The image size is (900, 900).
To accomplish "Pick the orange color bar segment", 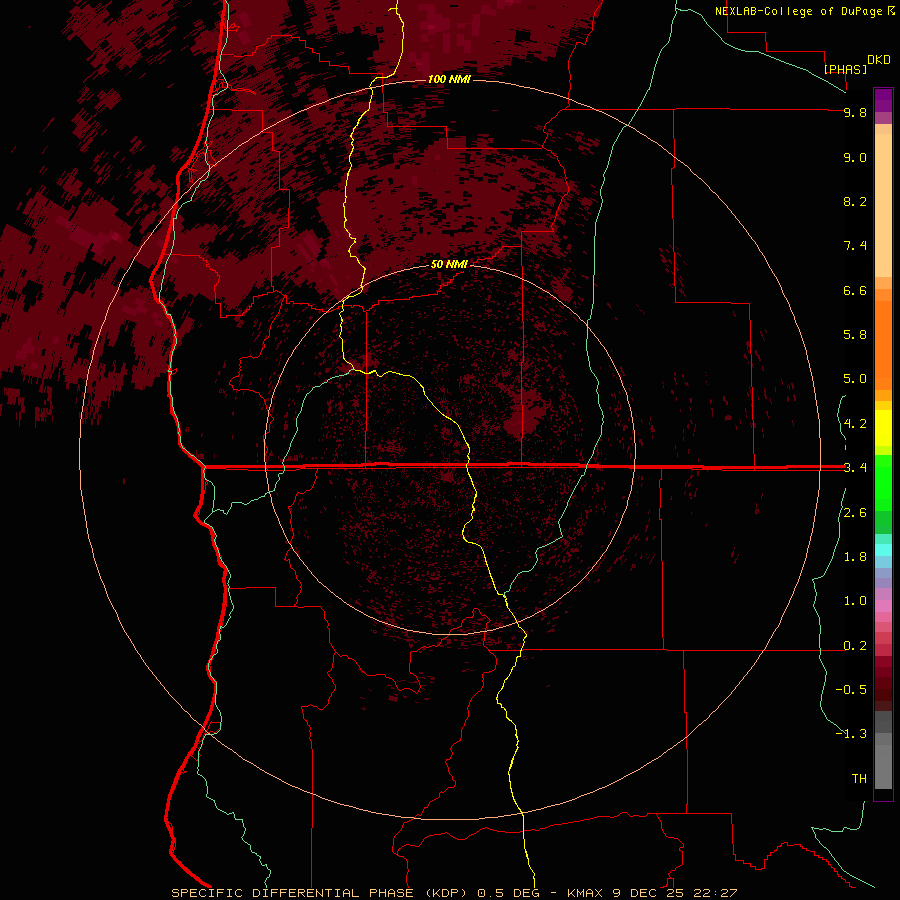I will click(883, 346).
